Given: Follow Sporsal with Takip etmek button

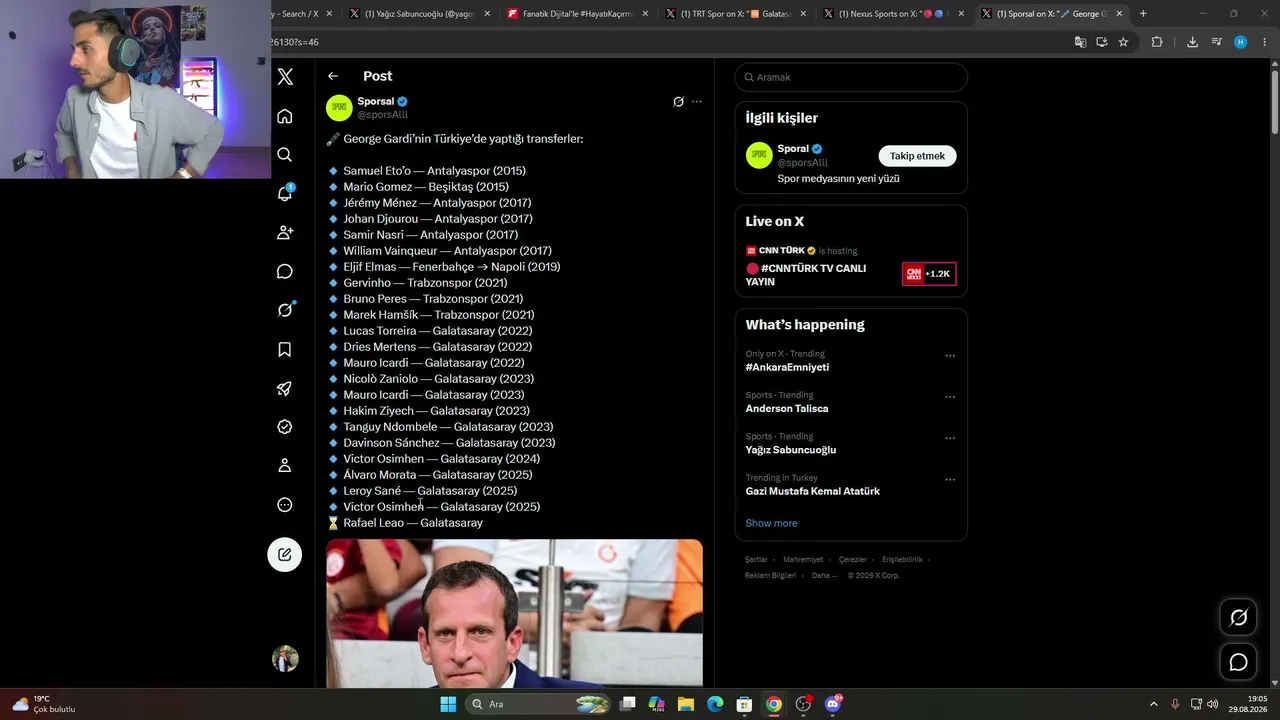Looking at the screenshot, I should click(917, 156).
